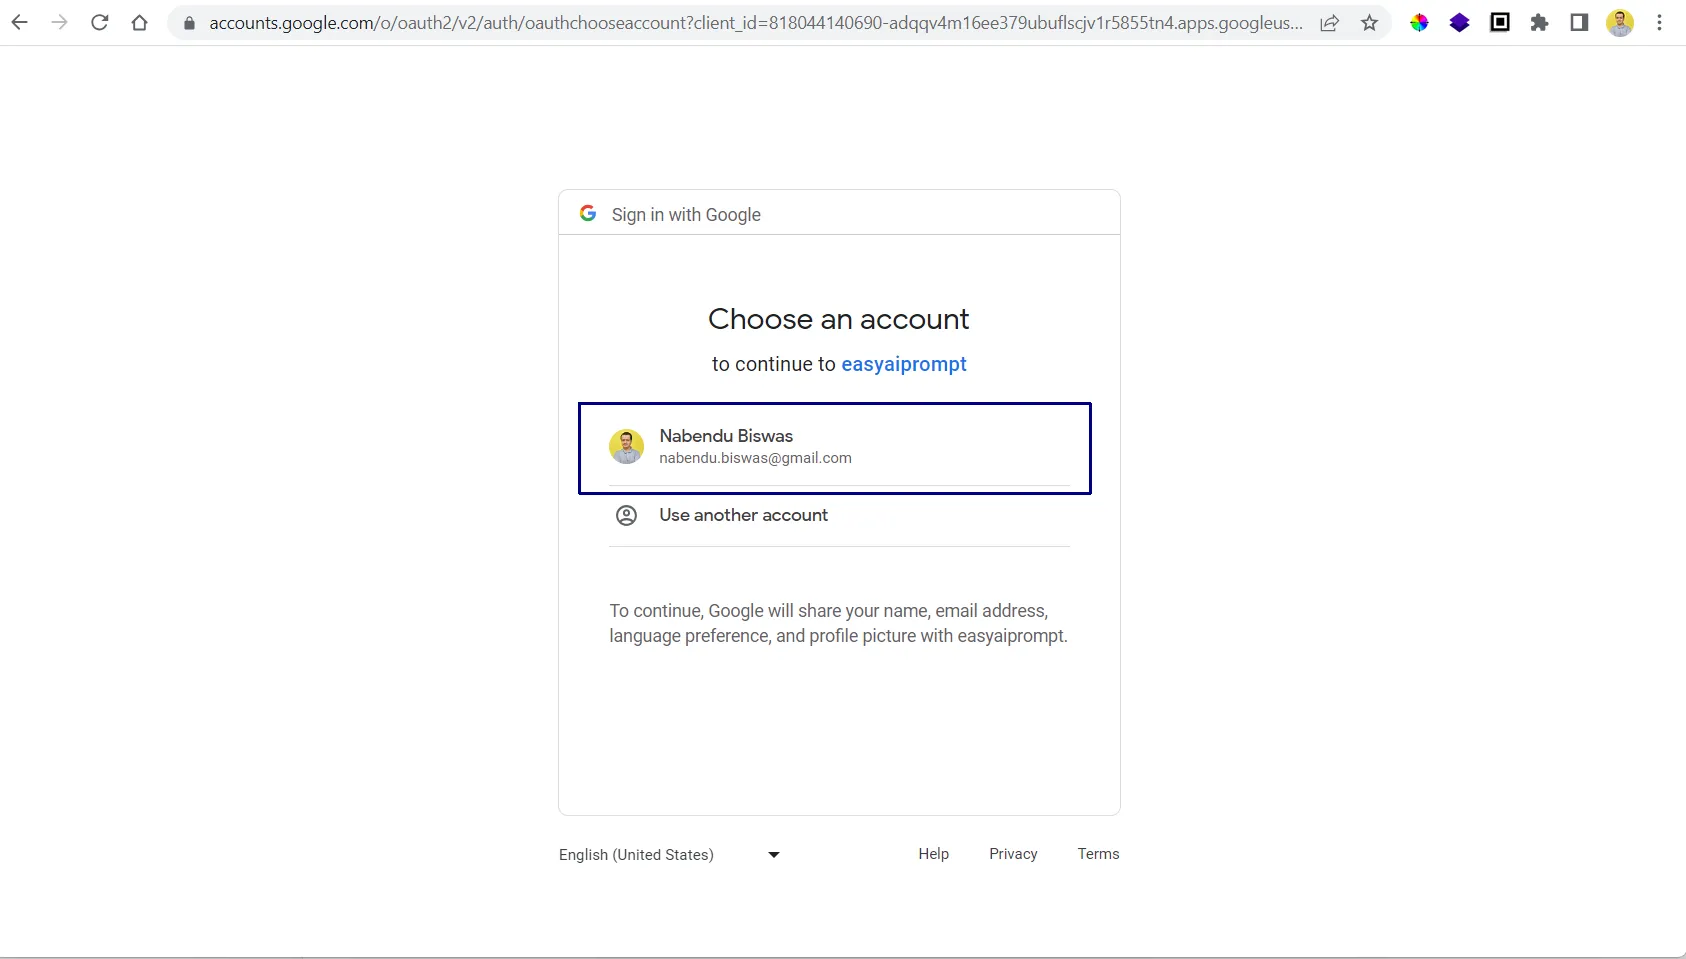Bookmark this page with the star icon
Screen dimensions: 1686x959
(x=1370, y=22)
